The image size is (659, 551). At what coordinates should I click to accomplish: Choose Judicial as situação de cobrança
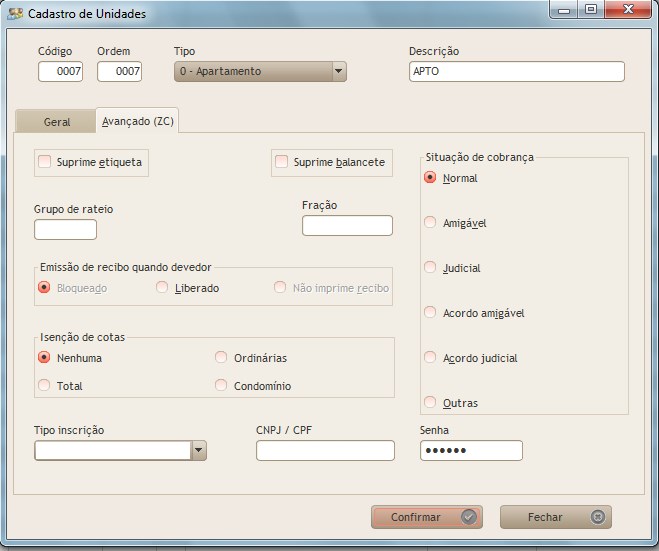pyautogui.click(x=430, y=267)
